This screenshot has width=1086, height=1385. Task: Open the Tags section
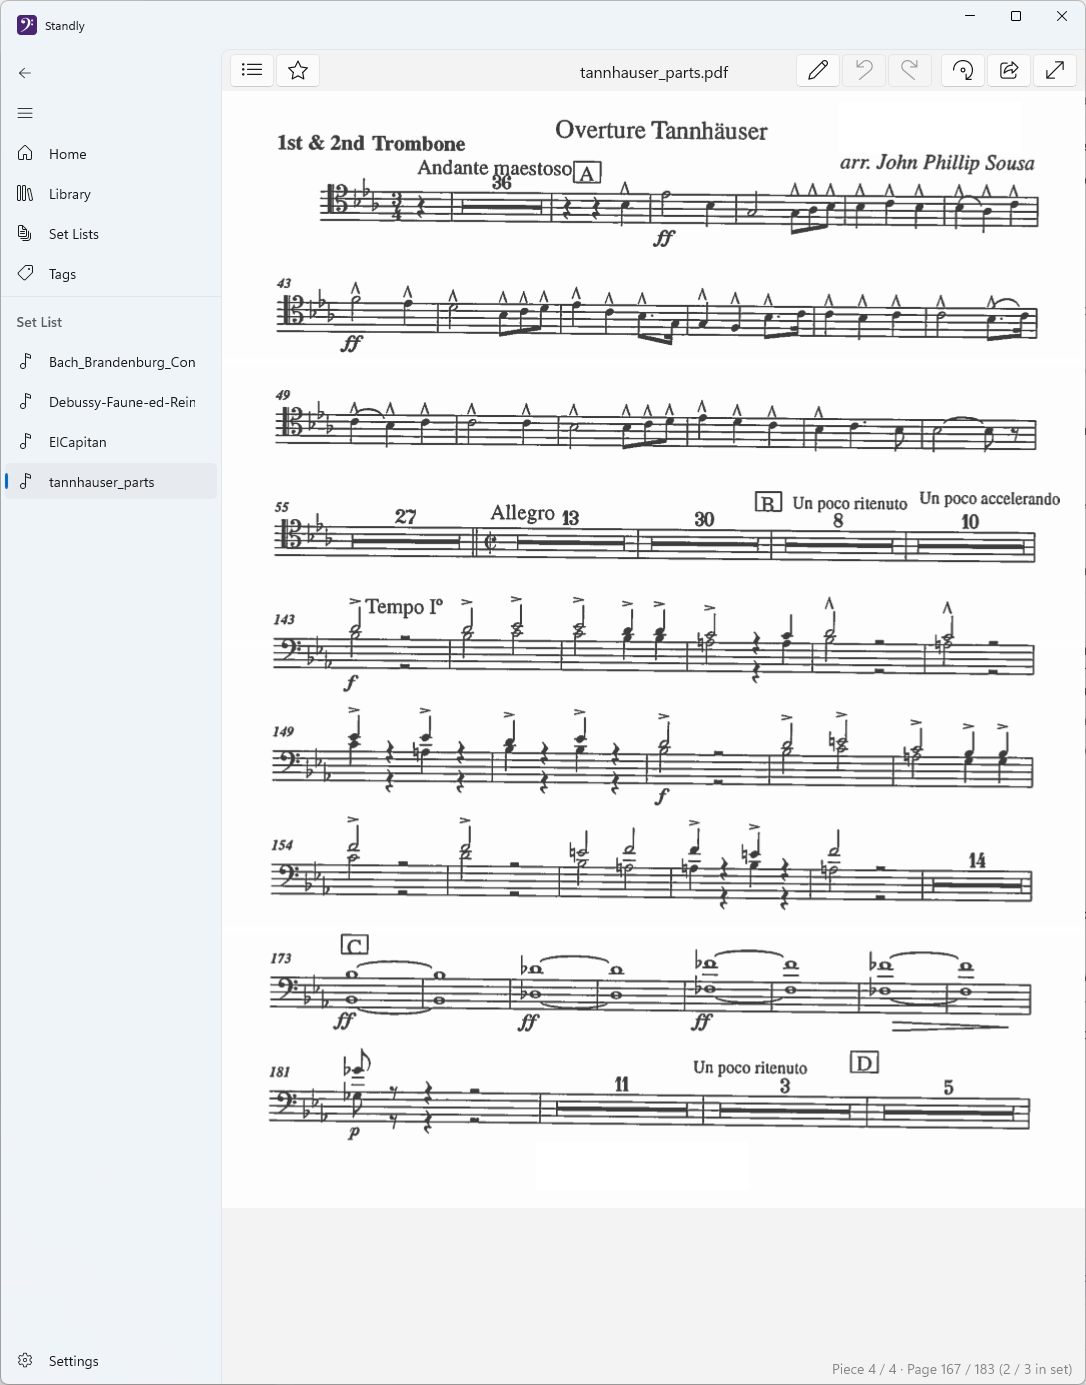[x=110, y=274]
